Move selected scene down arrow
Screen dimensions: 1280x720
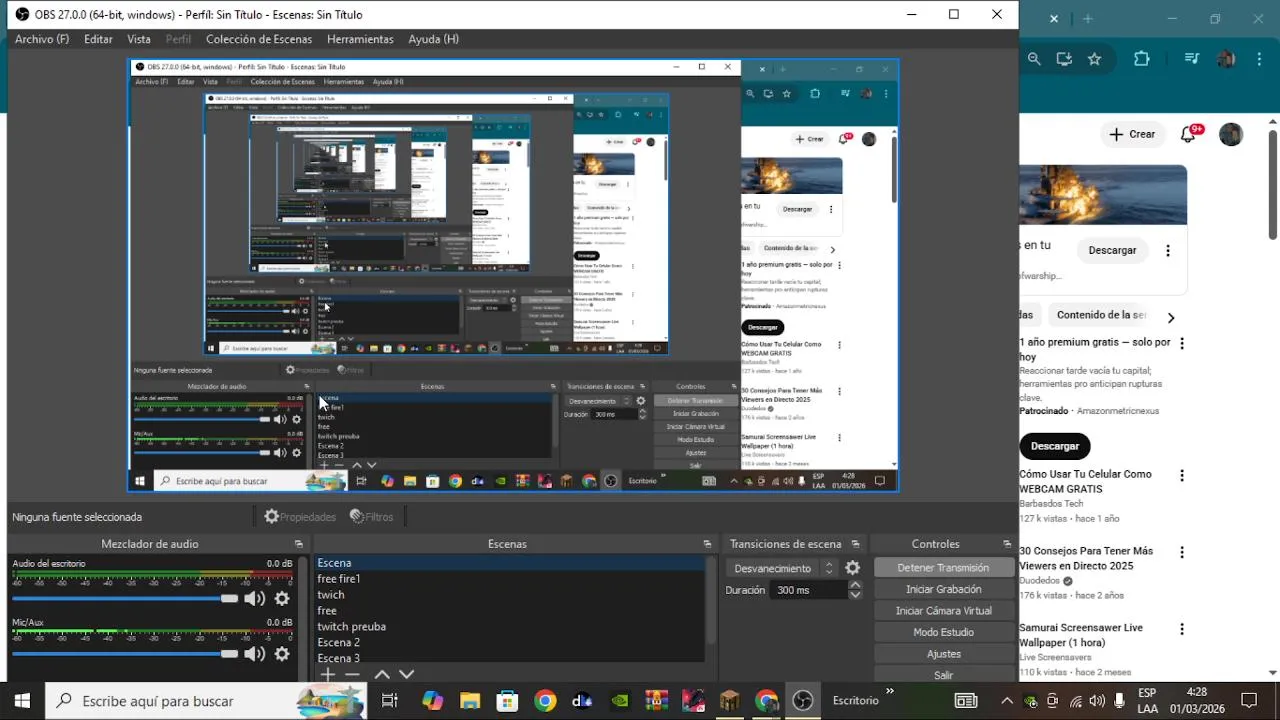pos(406,675)
